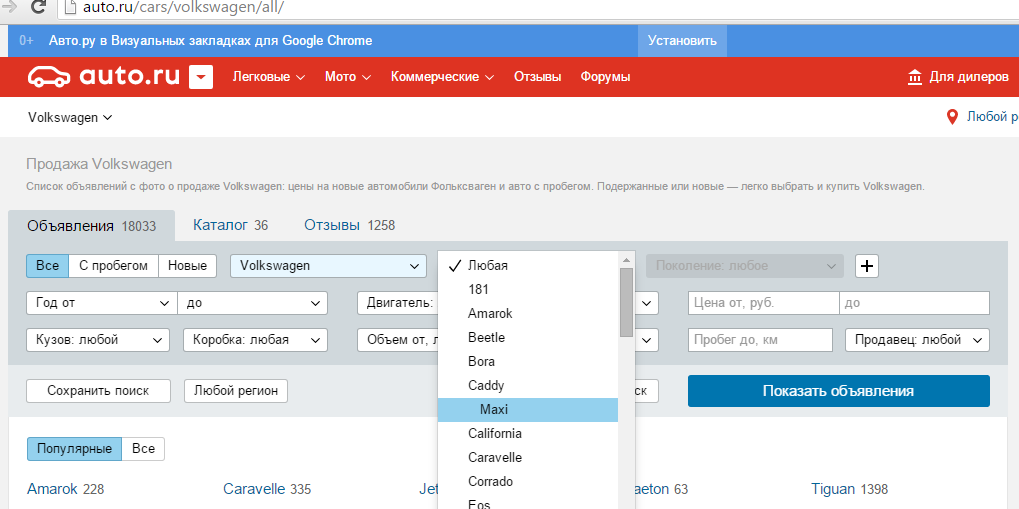Image resolution: width=1019 pixels, height=509 pixels.
Task: Click the 'Продажа Volkswagen' heading
Action: tap(99, 164)
